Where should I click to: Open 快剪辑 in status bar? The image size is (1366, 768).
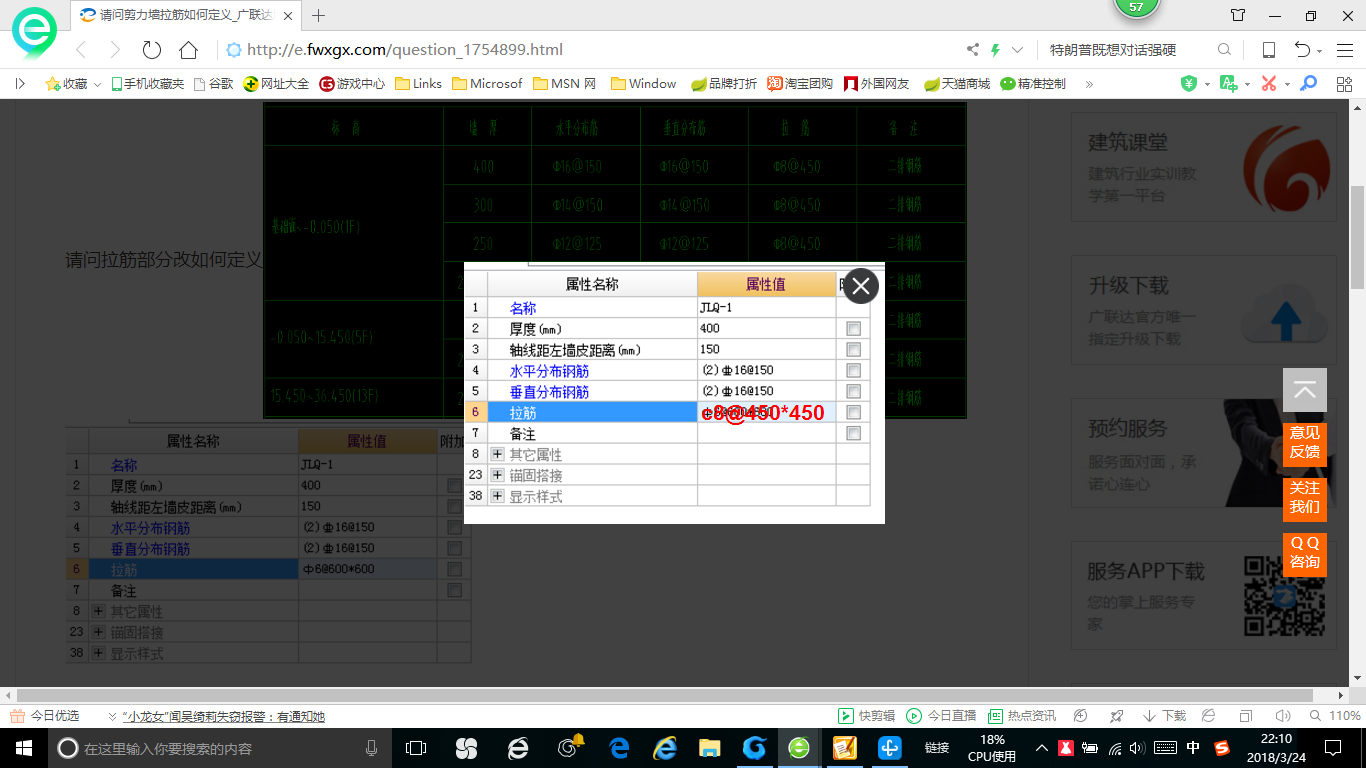coord(866,716)
